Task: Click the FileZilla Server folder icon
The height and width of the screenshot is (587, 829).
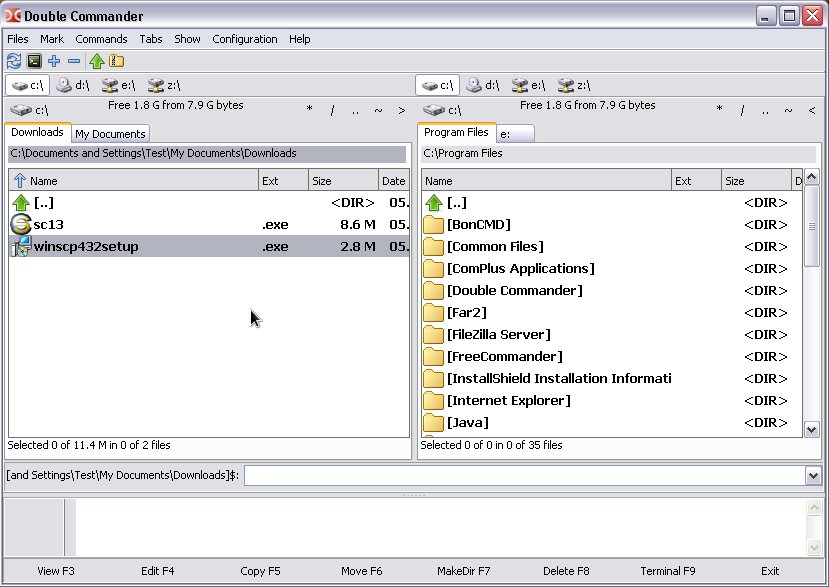Action: pyautogui.click(x=434, y=335)
